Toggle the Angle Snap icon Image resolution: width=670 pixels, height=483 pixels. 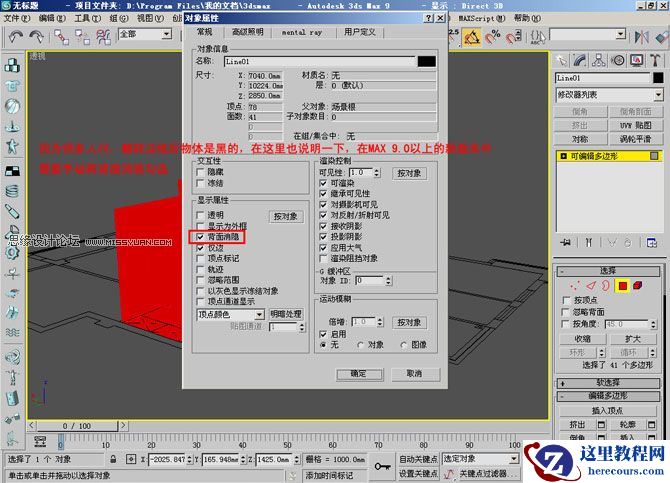pos(472,38)
